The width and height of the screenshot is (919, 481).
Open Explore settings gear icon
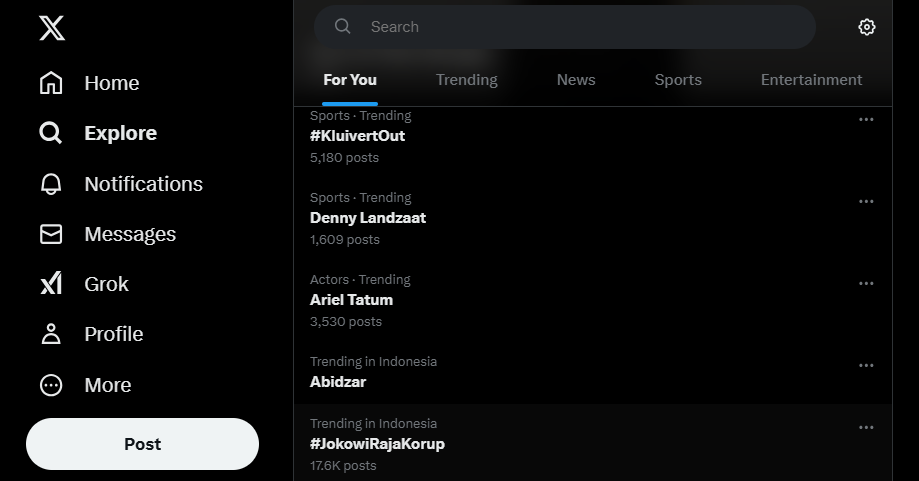(x=867, y=27)
